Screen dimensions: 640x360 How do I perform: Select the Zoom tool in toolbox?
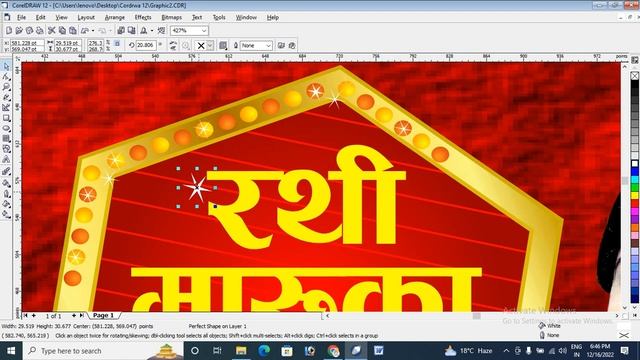coord(6,87)
